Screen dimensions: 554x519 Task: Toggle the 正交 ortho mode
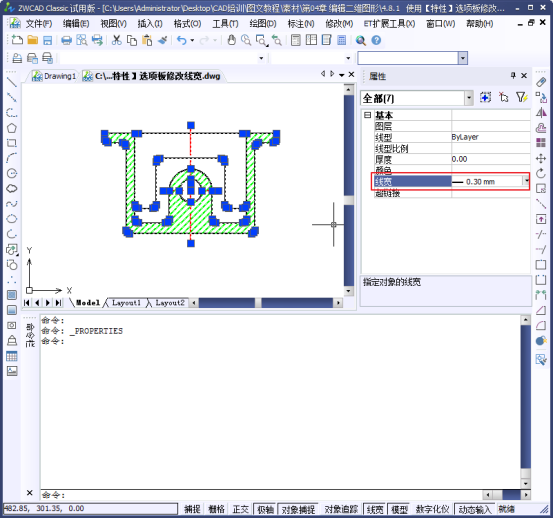241,509
